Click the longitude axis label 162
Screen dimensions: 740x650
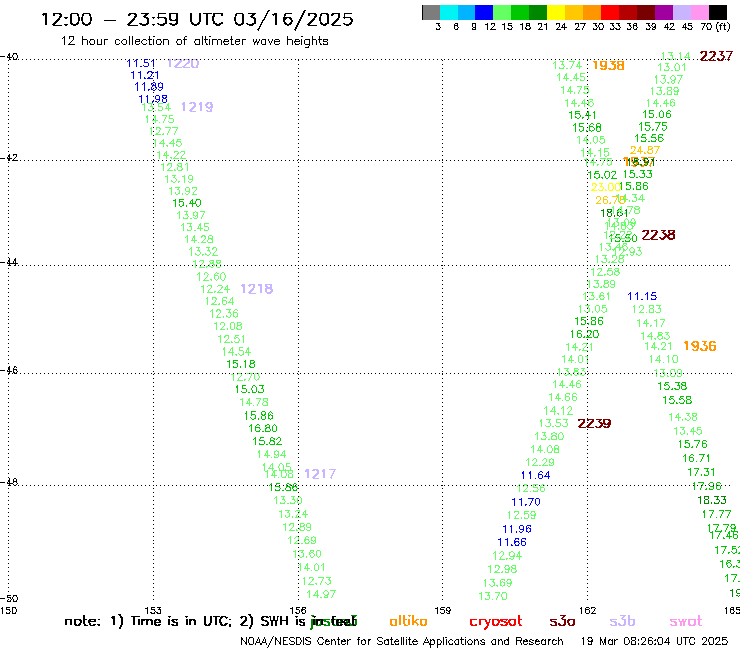pos(587,610)
